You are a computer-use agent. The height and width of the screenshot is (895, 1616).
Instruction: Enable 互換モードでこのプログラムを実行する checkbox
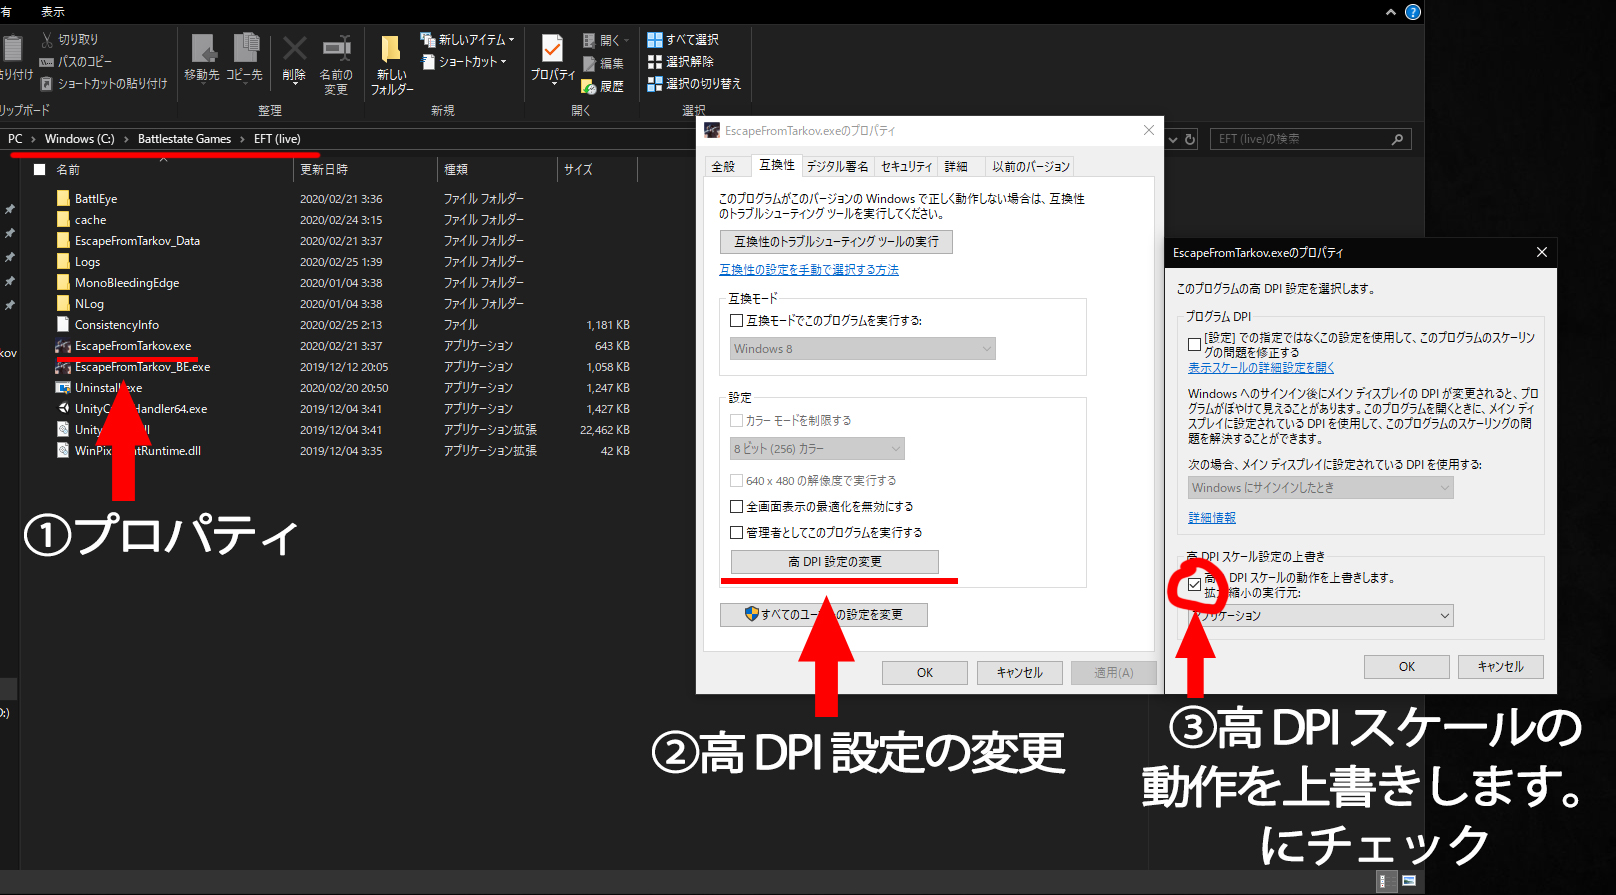pyautogui.click(x=737, y=321)
